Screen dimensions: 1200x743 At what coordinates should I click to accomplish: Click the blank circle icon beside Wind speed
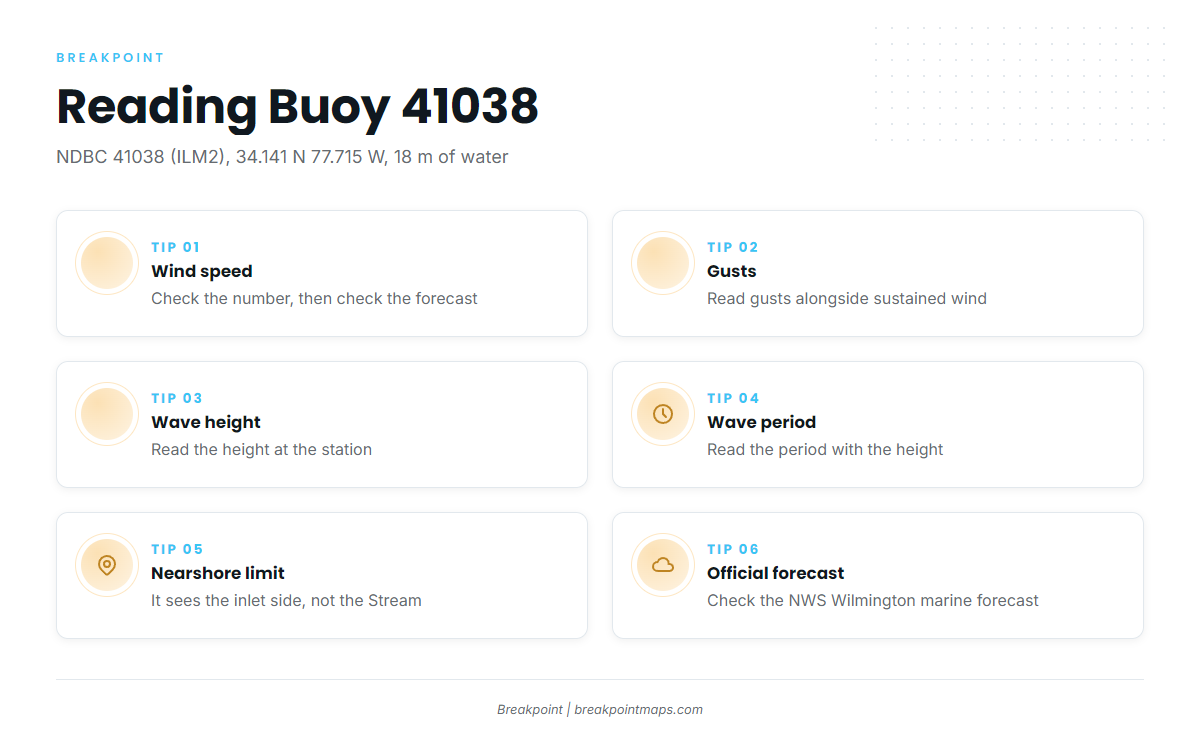tap(107, 263)
